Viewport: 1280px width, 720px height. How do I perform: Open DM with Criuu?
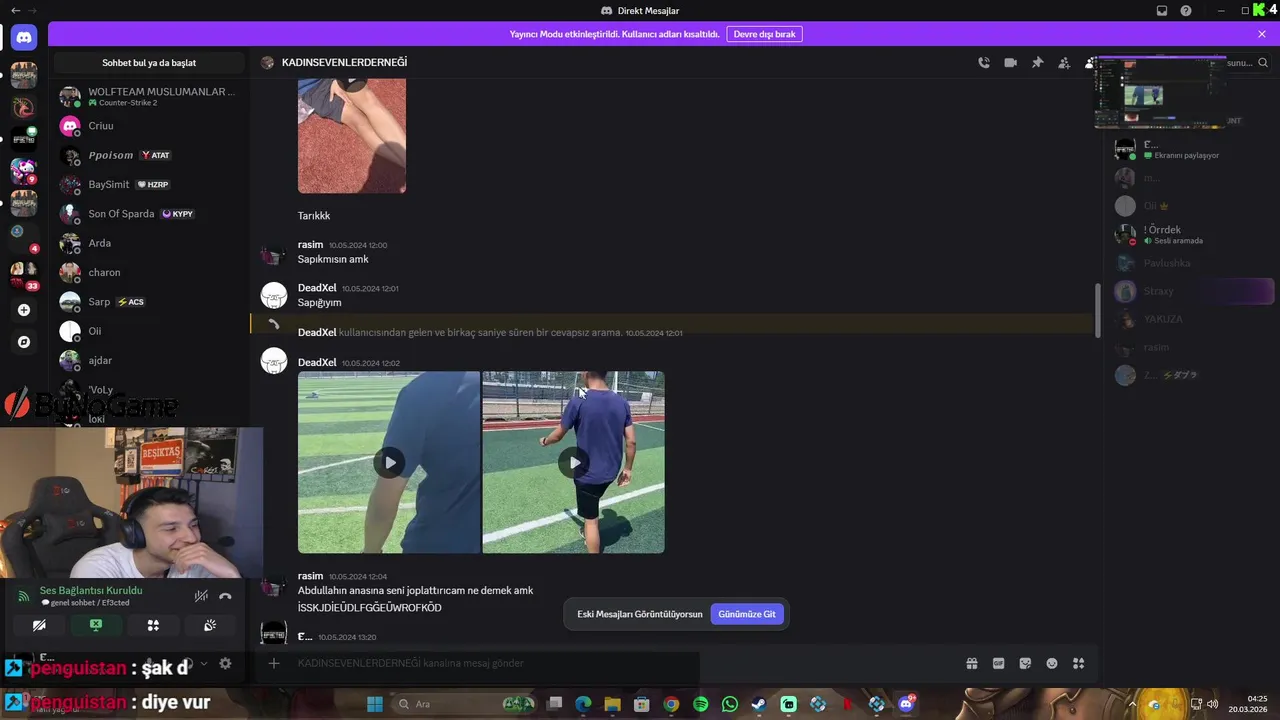pos(149,126)
